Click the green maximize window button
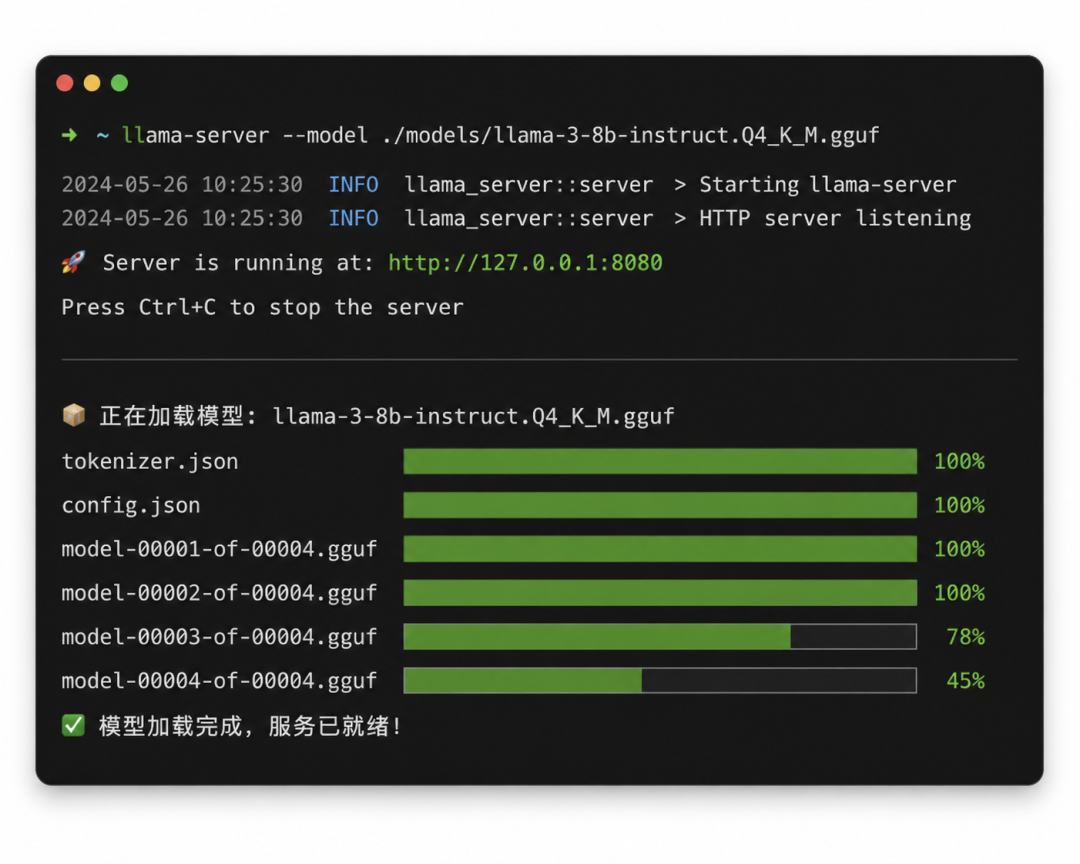The width and height of the screenshot is (1080, 864). [x=119, y=83]
